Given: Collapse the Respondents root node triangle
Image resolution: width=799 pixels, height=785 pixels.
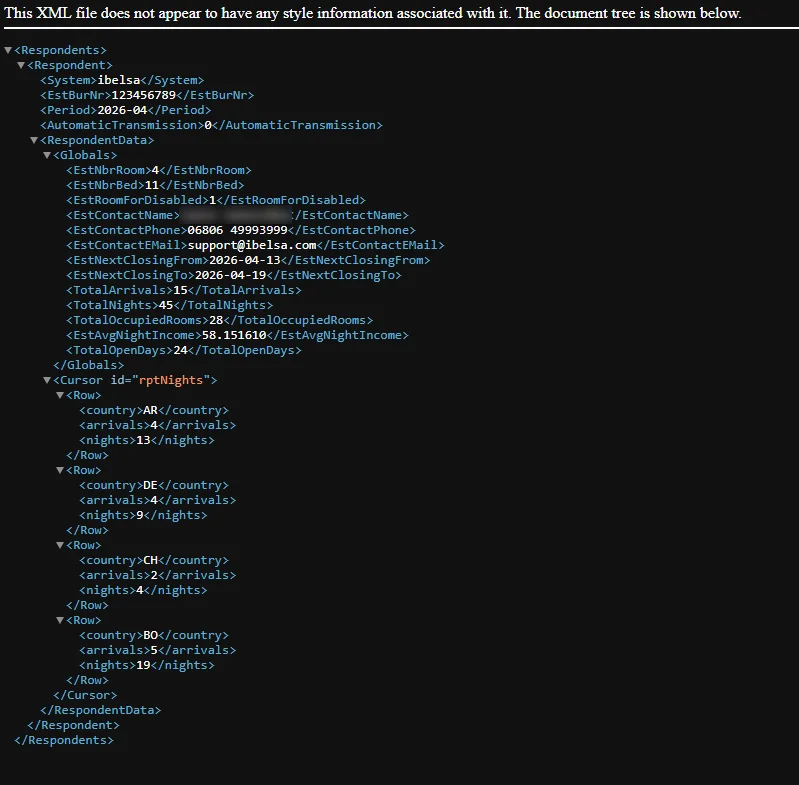Looking at the screenshot, I should 8,50.
